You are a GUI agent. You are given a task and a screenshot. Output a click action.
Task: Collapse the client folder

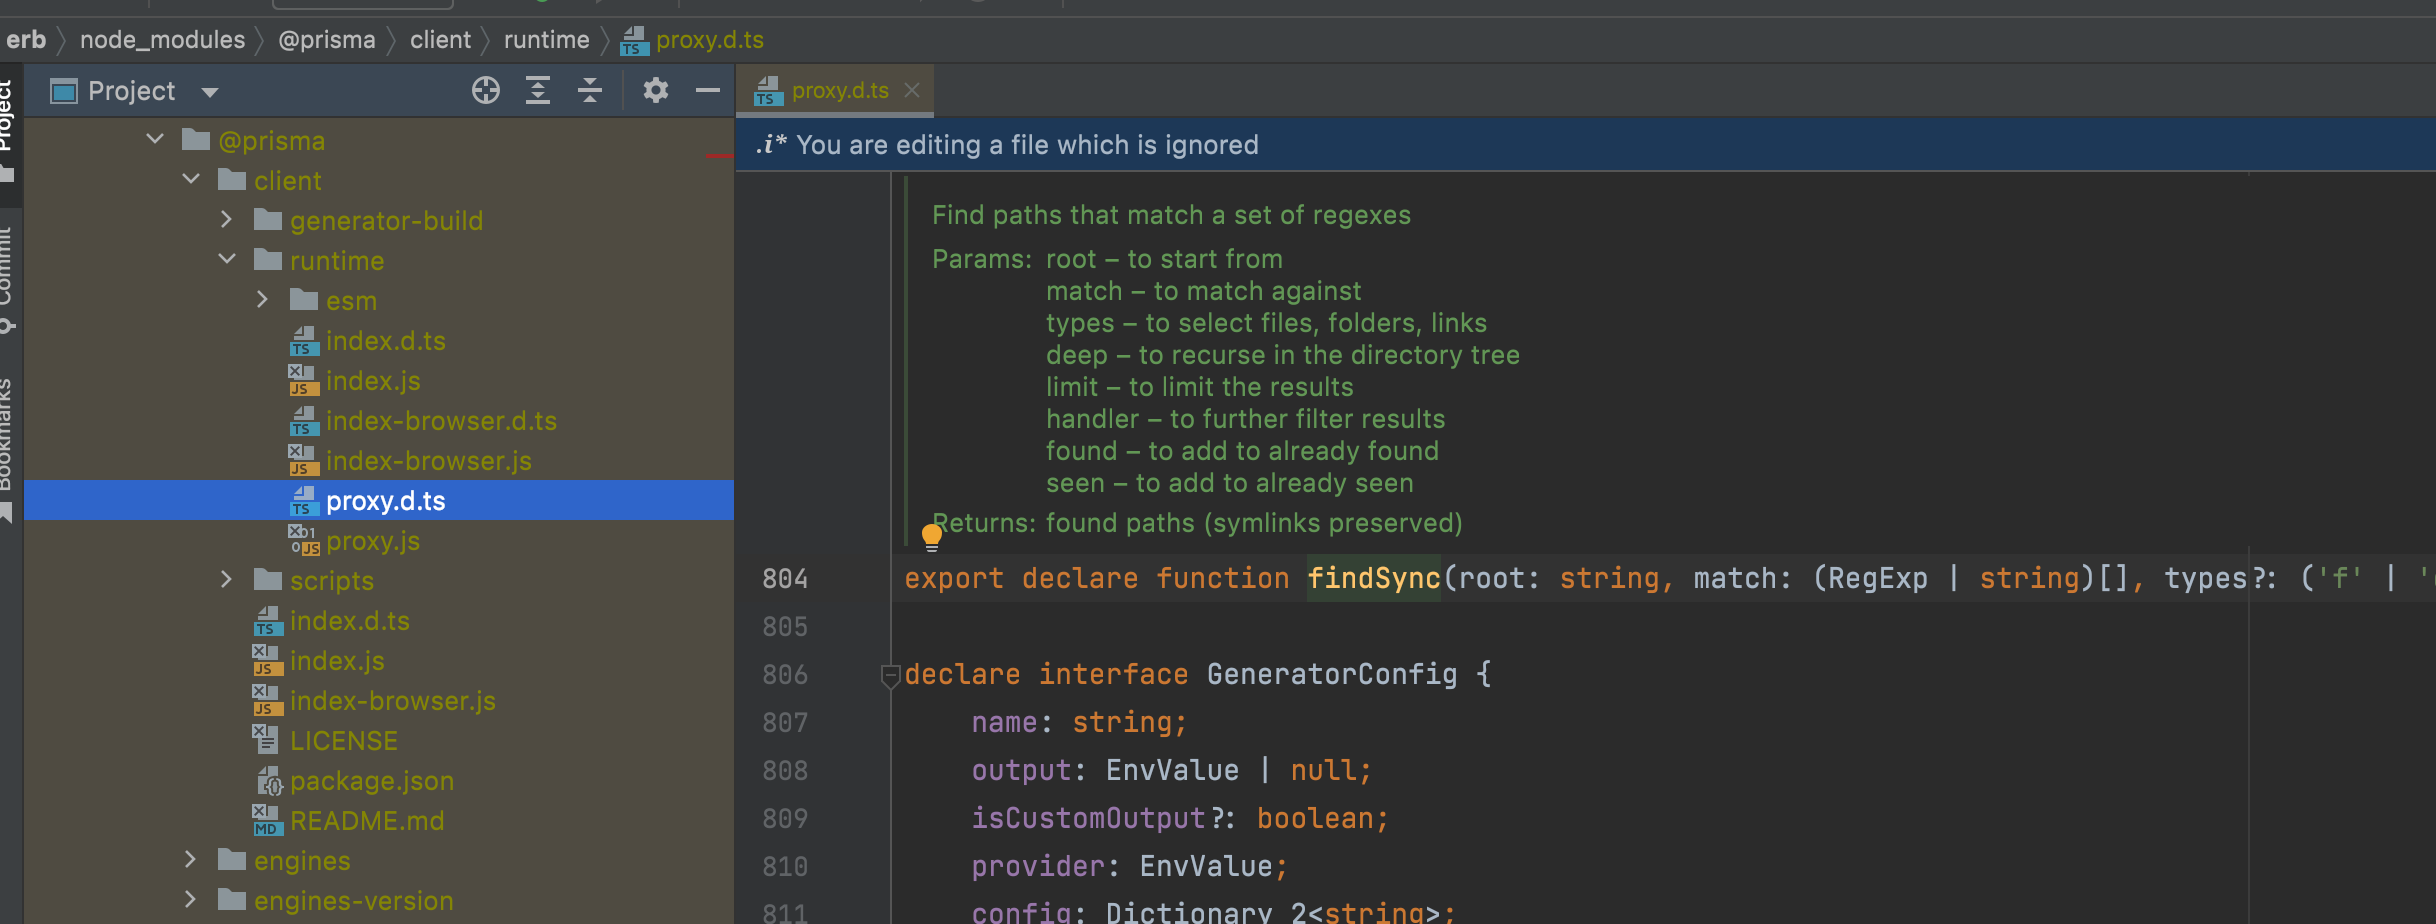tap(191, 180)
